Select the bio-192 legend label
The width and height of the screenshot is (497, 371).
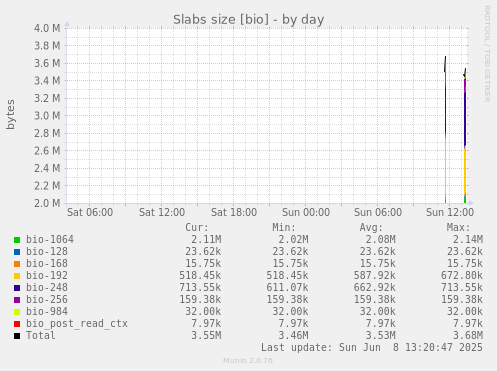[x=47, y=275]
